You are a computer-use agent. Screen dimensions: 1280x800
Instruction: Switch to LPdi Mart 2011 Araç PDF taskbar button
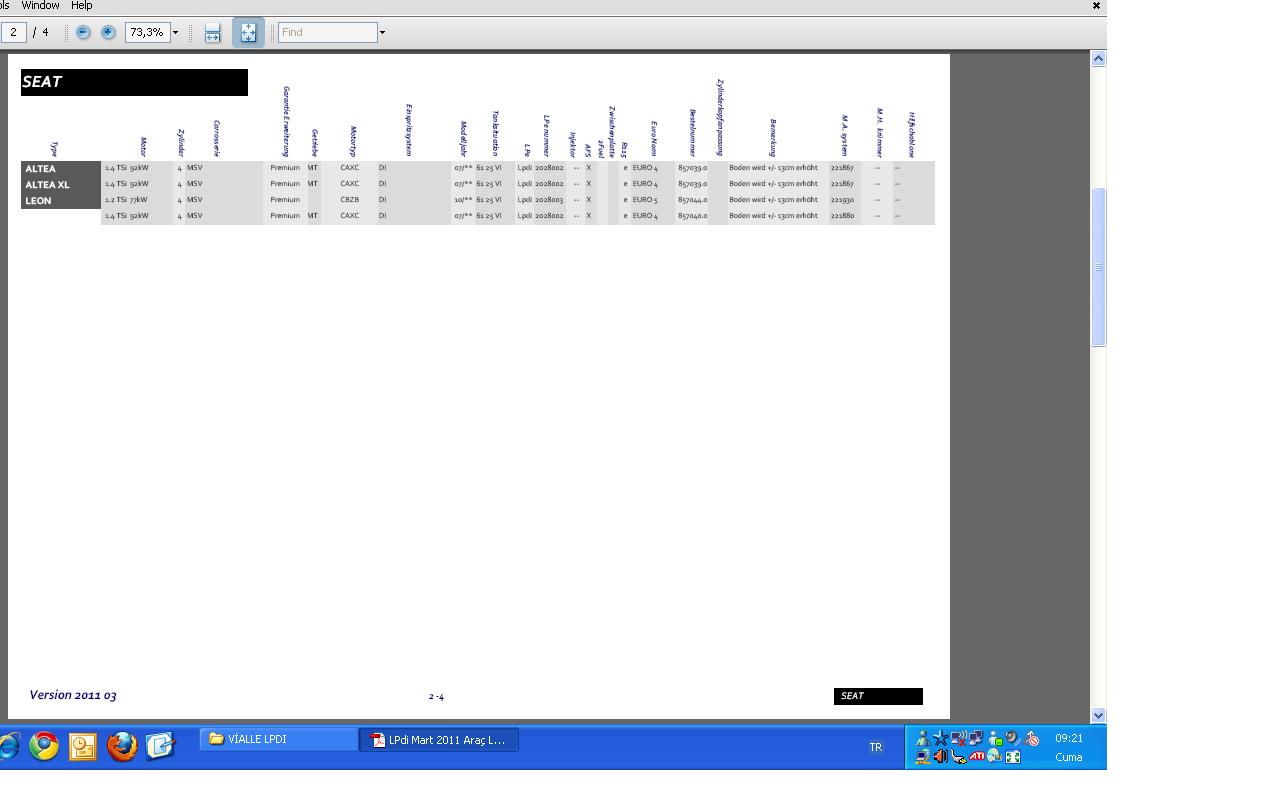pyautogui.click(x=440, y=740)
